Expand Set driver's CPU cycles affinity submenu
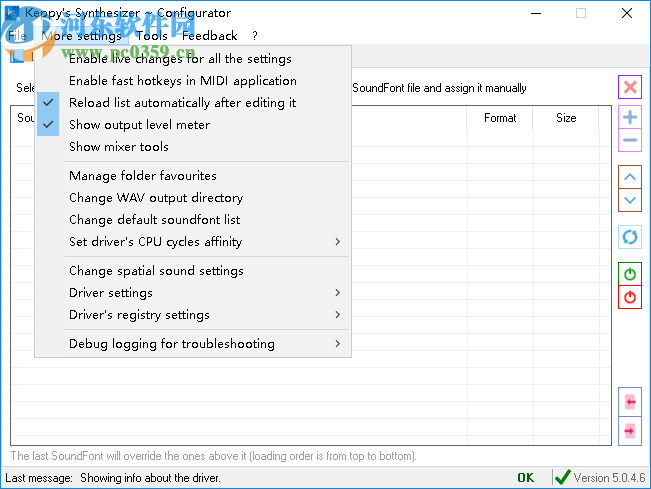 [193, 242]
